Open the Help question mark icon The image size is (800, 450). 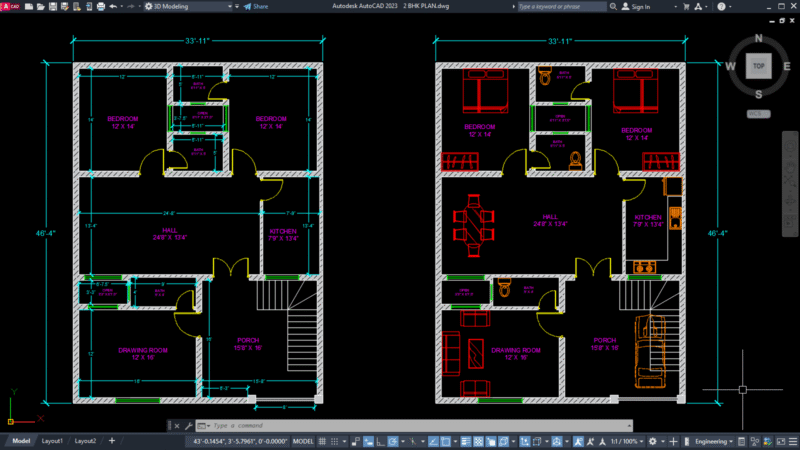[x=721, y=6]
